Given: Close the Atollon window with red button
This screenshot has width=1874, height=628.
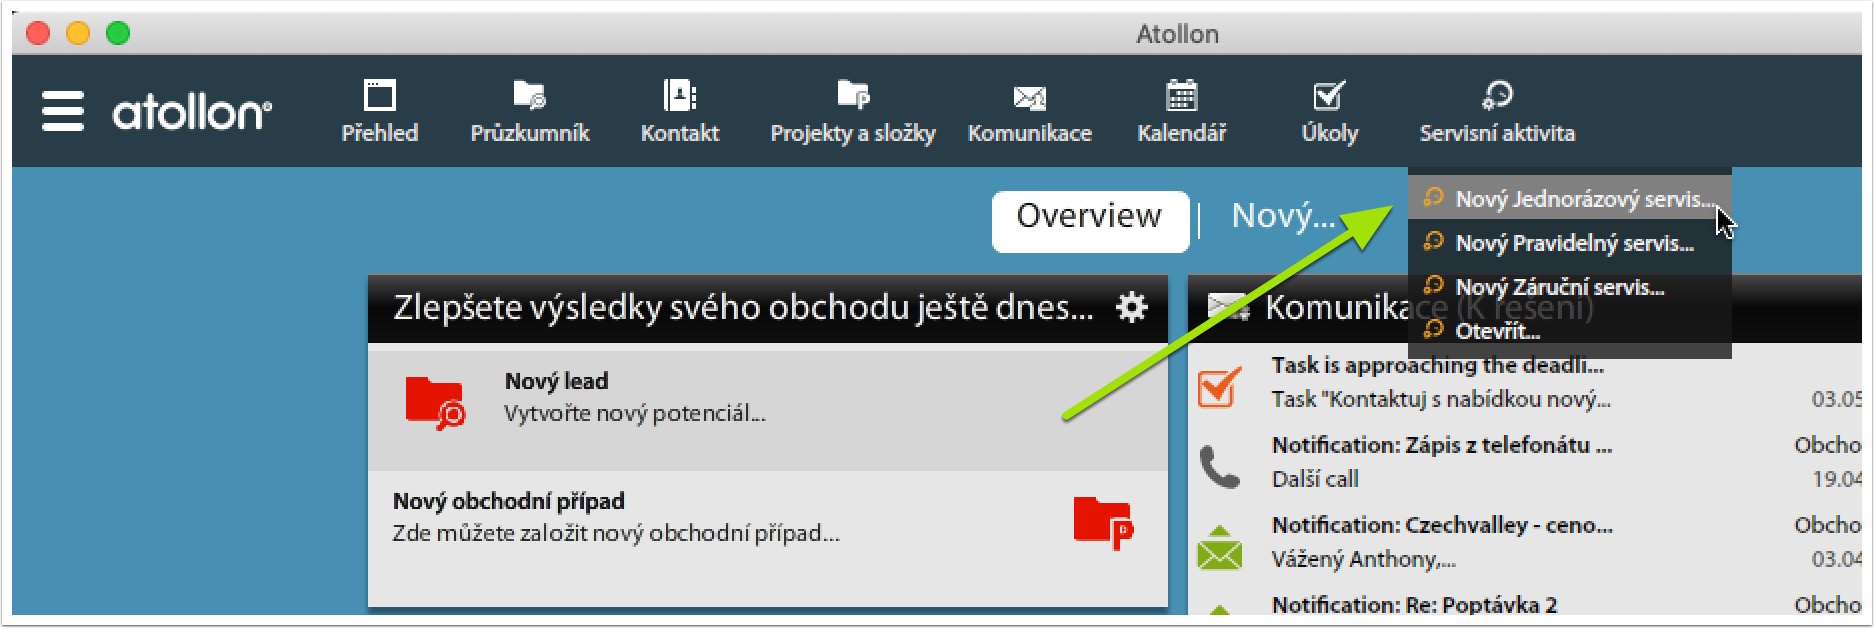Looking at the screenshot, I should pyautogui.click(x=38, y=33).
